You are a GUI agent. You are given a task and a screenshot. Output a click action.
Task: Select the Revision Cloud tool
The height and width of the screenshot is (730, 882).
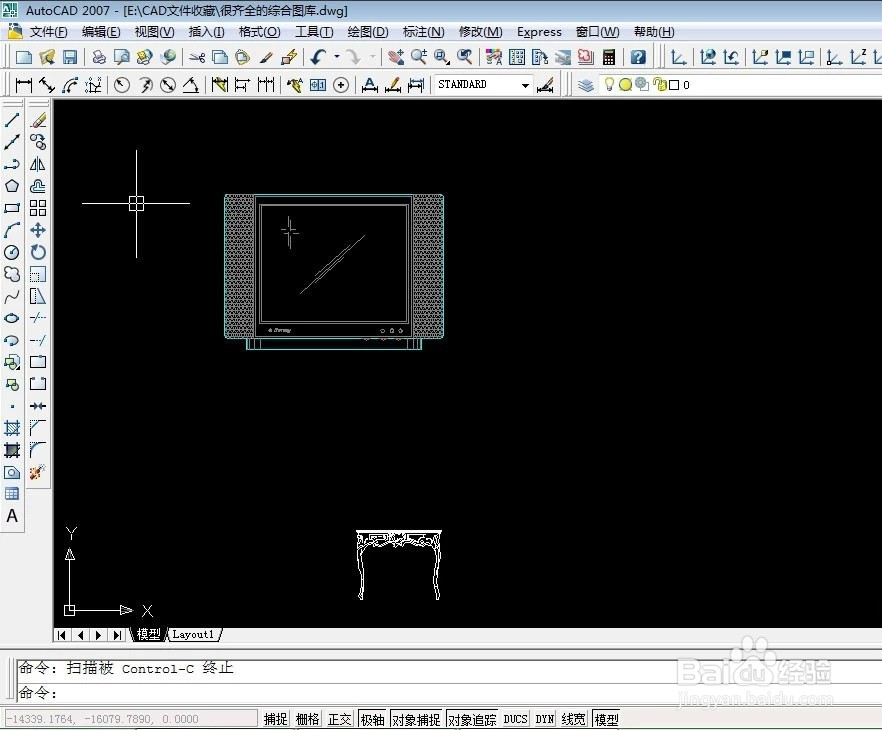(12, 274)
